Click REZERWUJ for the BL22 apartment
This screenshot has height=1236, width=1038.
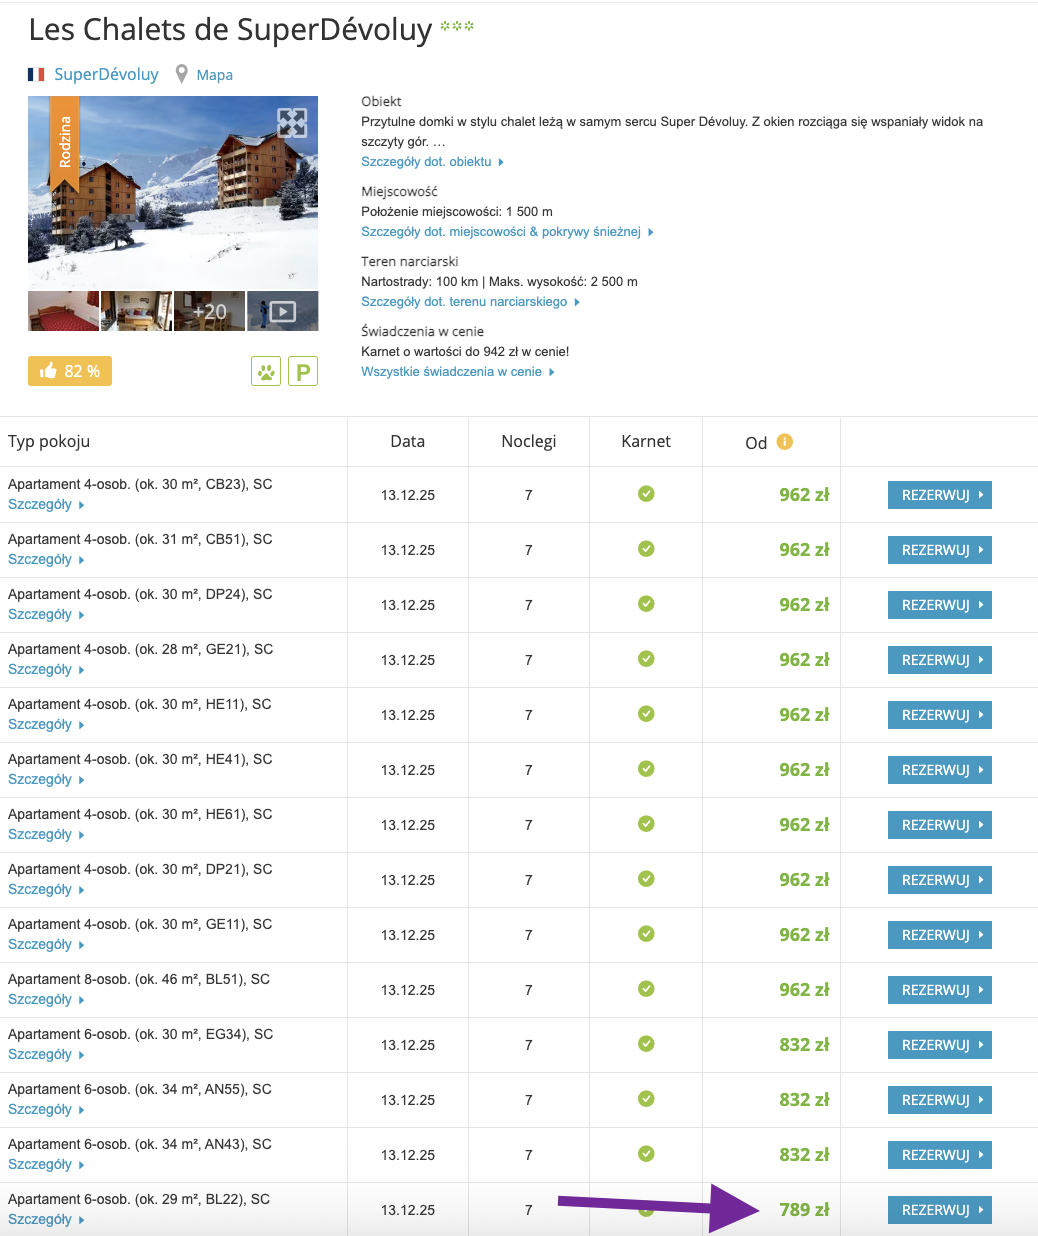pos(940,1210)
